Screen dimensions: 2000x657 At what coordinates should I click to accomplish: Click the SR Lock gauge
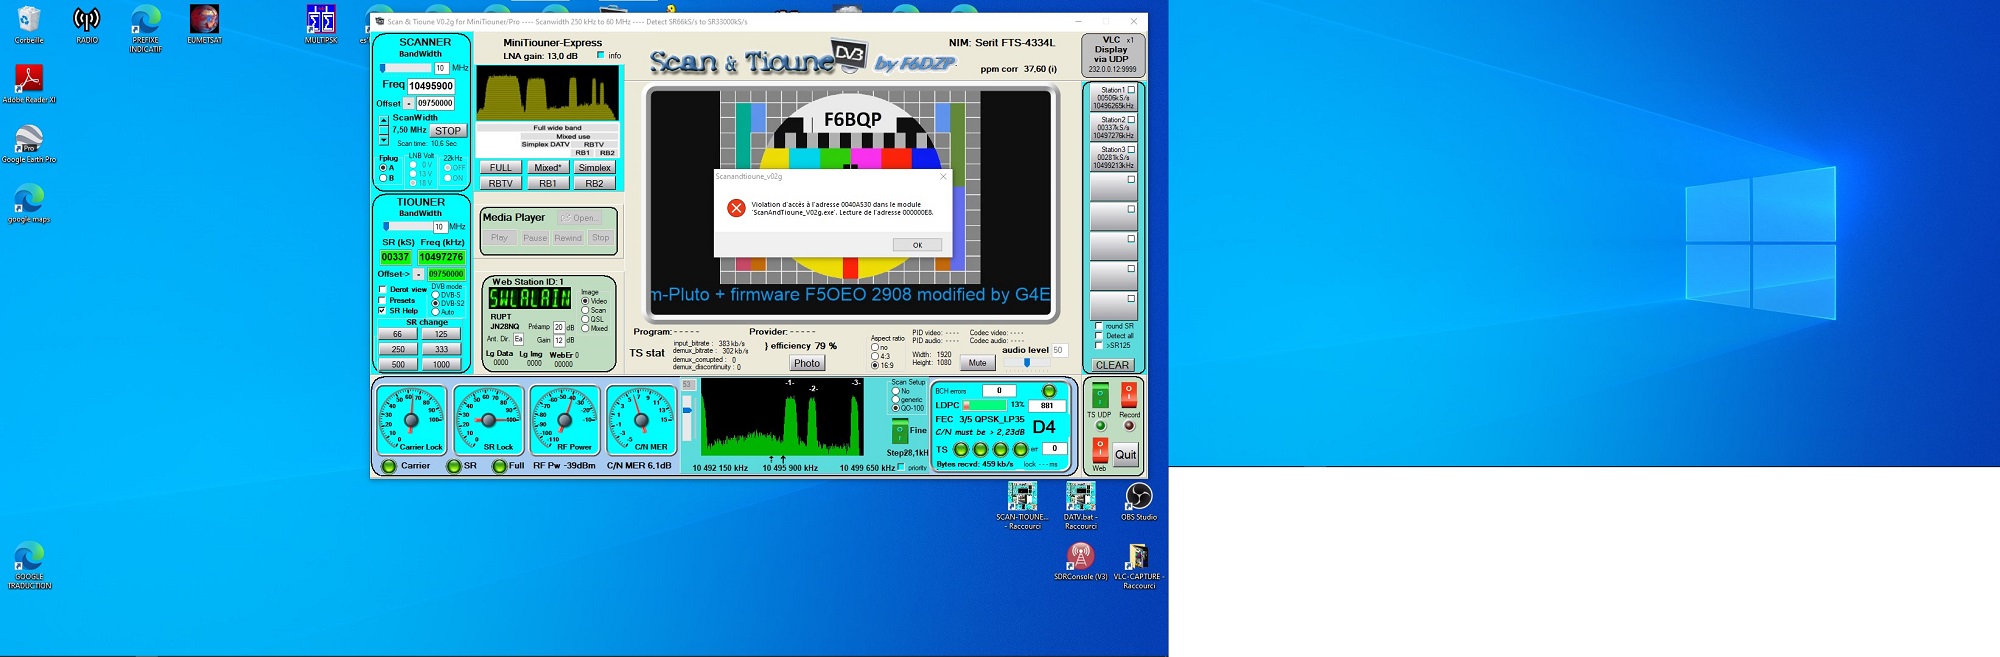coord(488,420)
